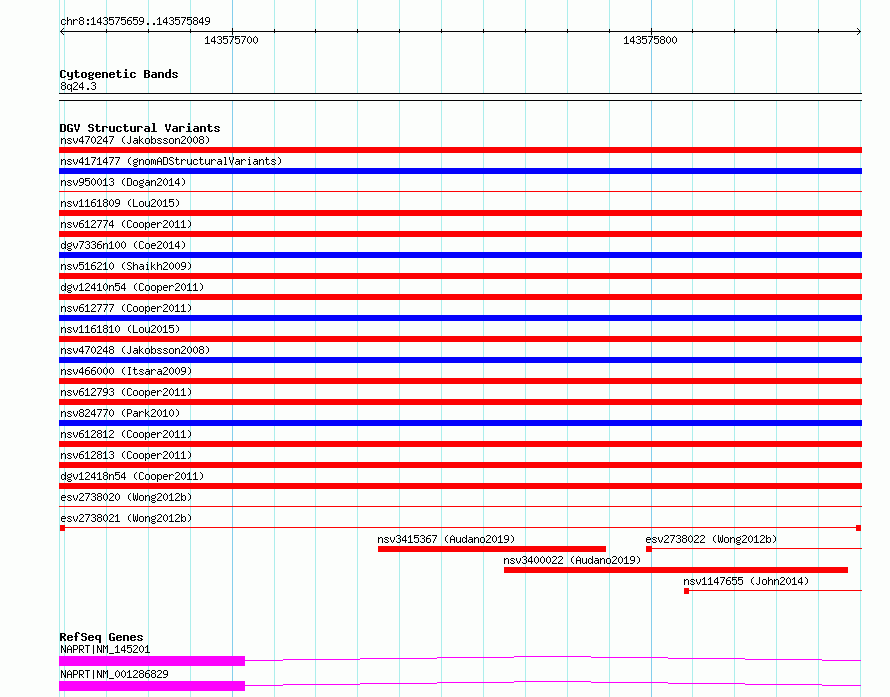890x697 pixels.
Task: Open nsv612812 (Cooper2011) variant
Action: (x=126, y=434)
